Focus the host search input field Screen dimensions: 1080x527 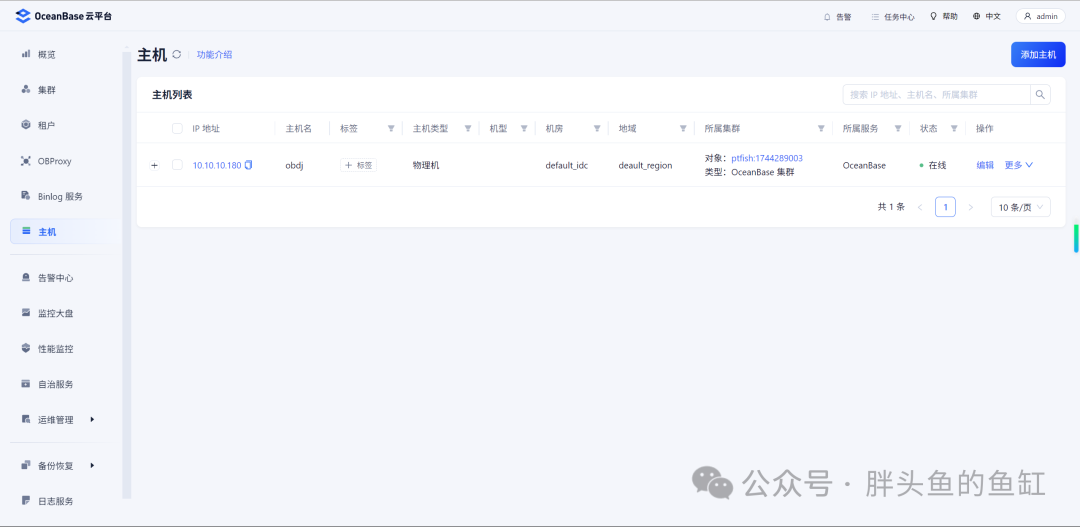pos(936,94)
